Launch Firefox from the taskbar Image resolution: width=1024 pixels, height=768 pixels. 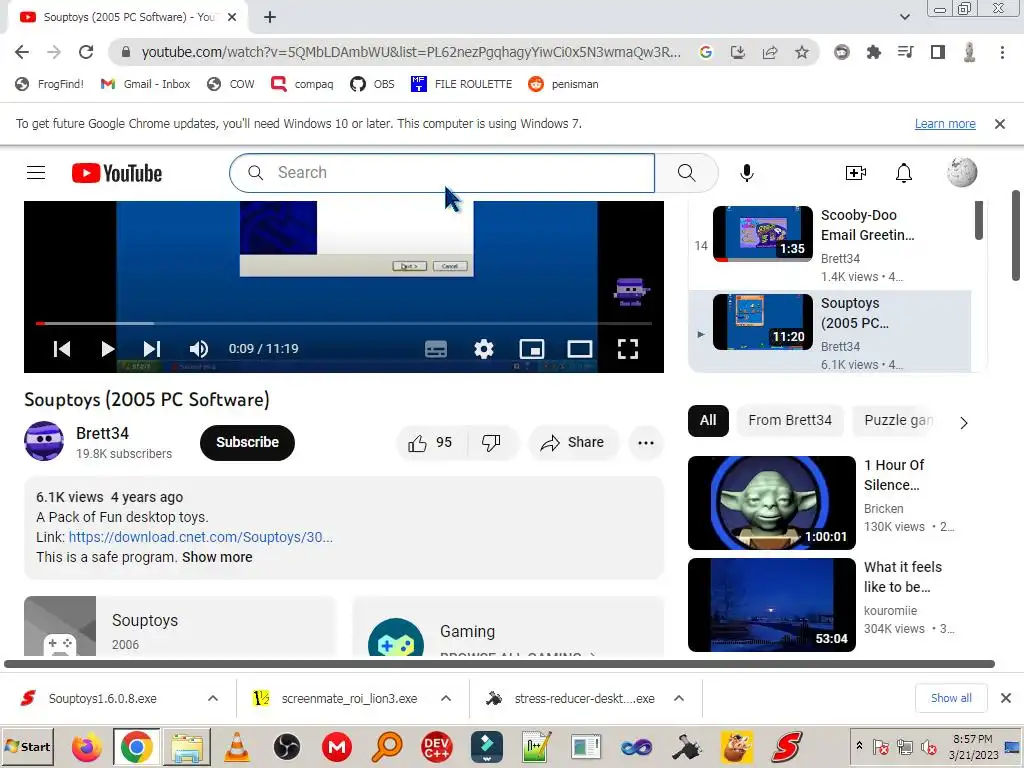pos(86,747)
